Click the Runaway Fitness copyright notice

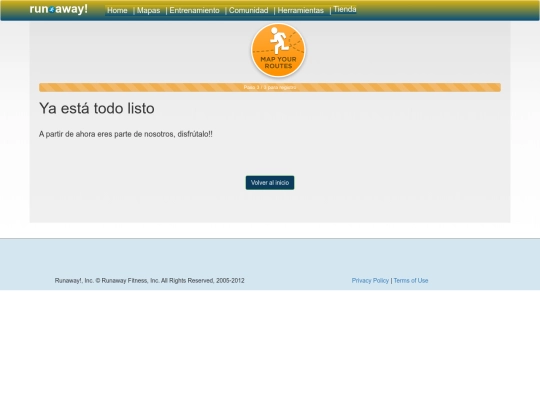(149, 281)
